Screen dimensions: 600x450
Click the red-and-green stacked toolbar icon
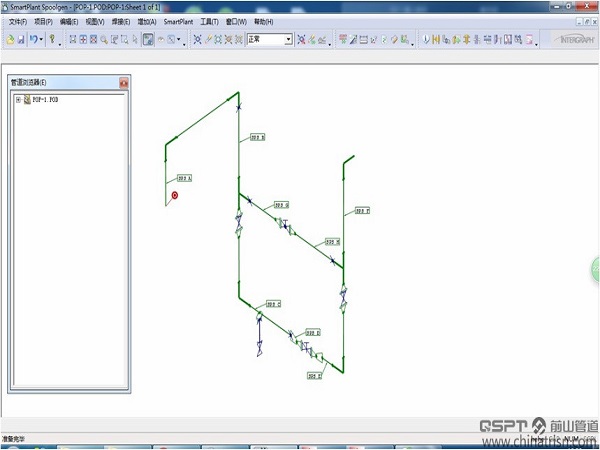(343, 39)
